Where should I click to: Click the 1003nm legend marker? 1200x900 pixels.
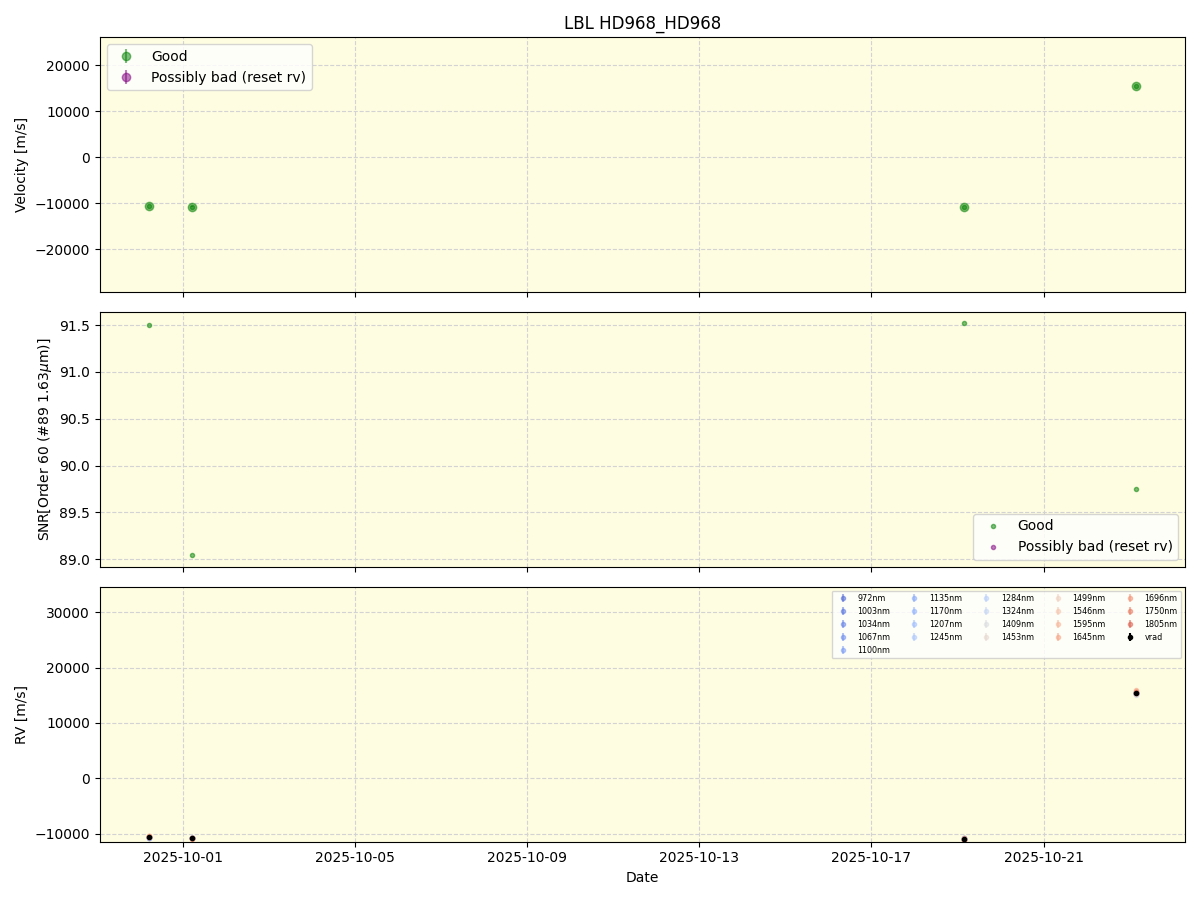843,611
